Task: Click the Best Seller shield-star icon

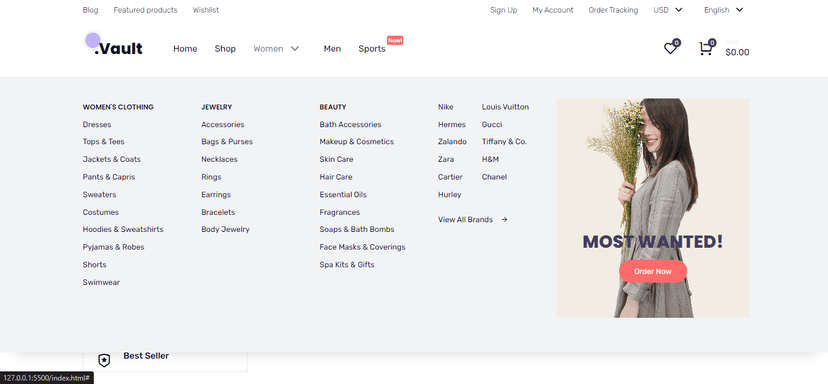Action: [x=105, y=360]
